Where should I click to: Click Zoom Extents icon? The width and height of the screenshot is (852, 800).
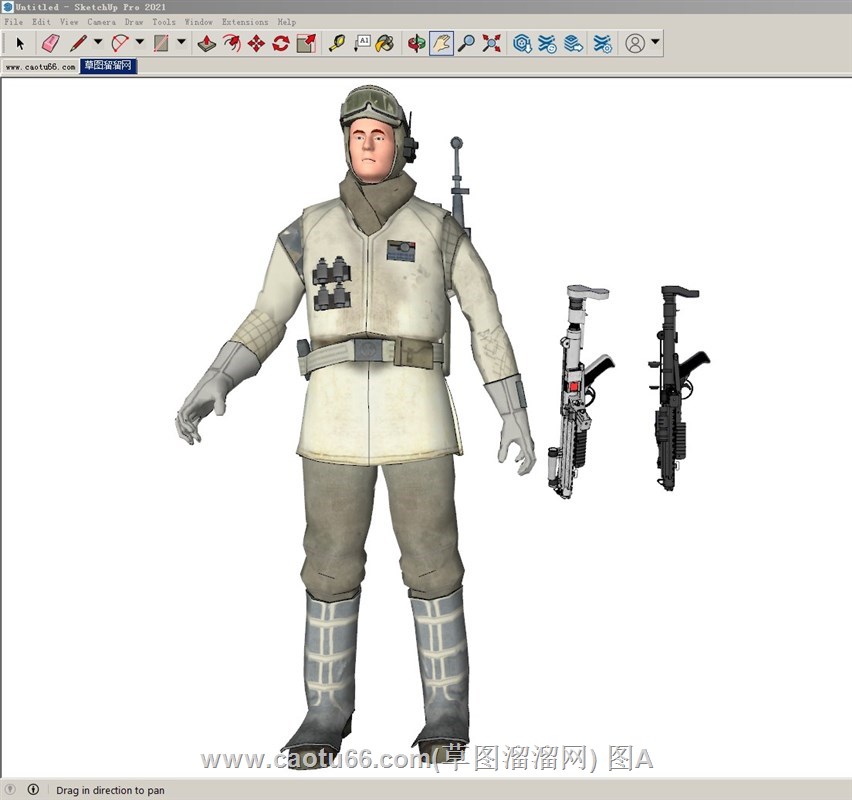[491, 44]
